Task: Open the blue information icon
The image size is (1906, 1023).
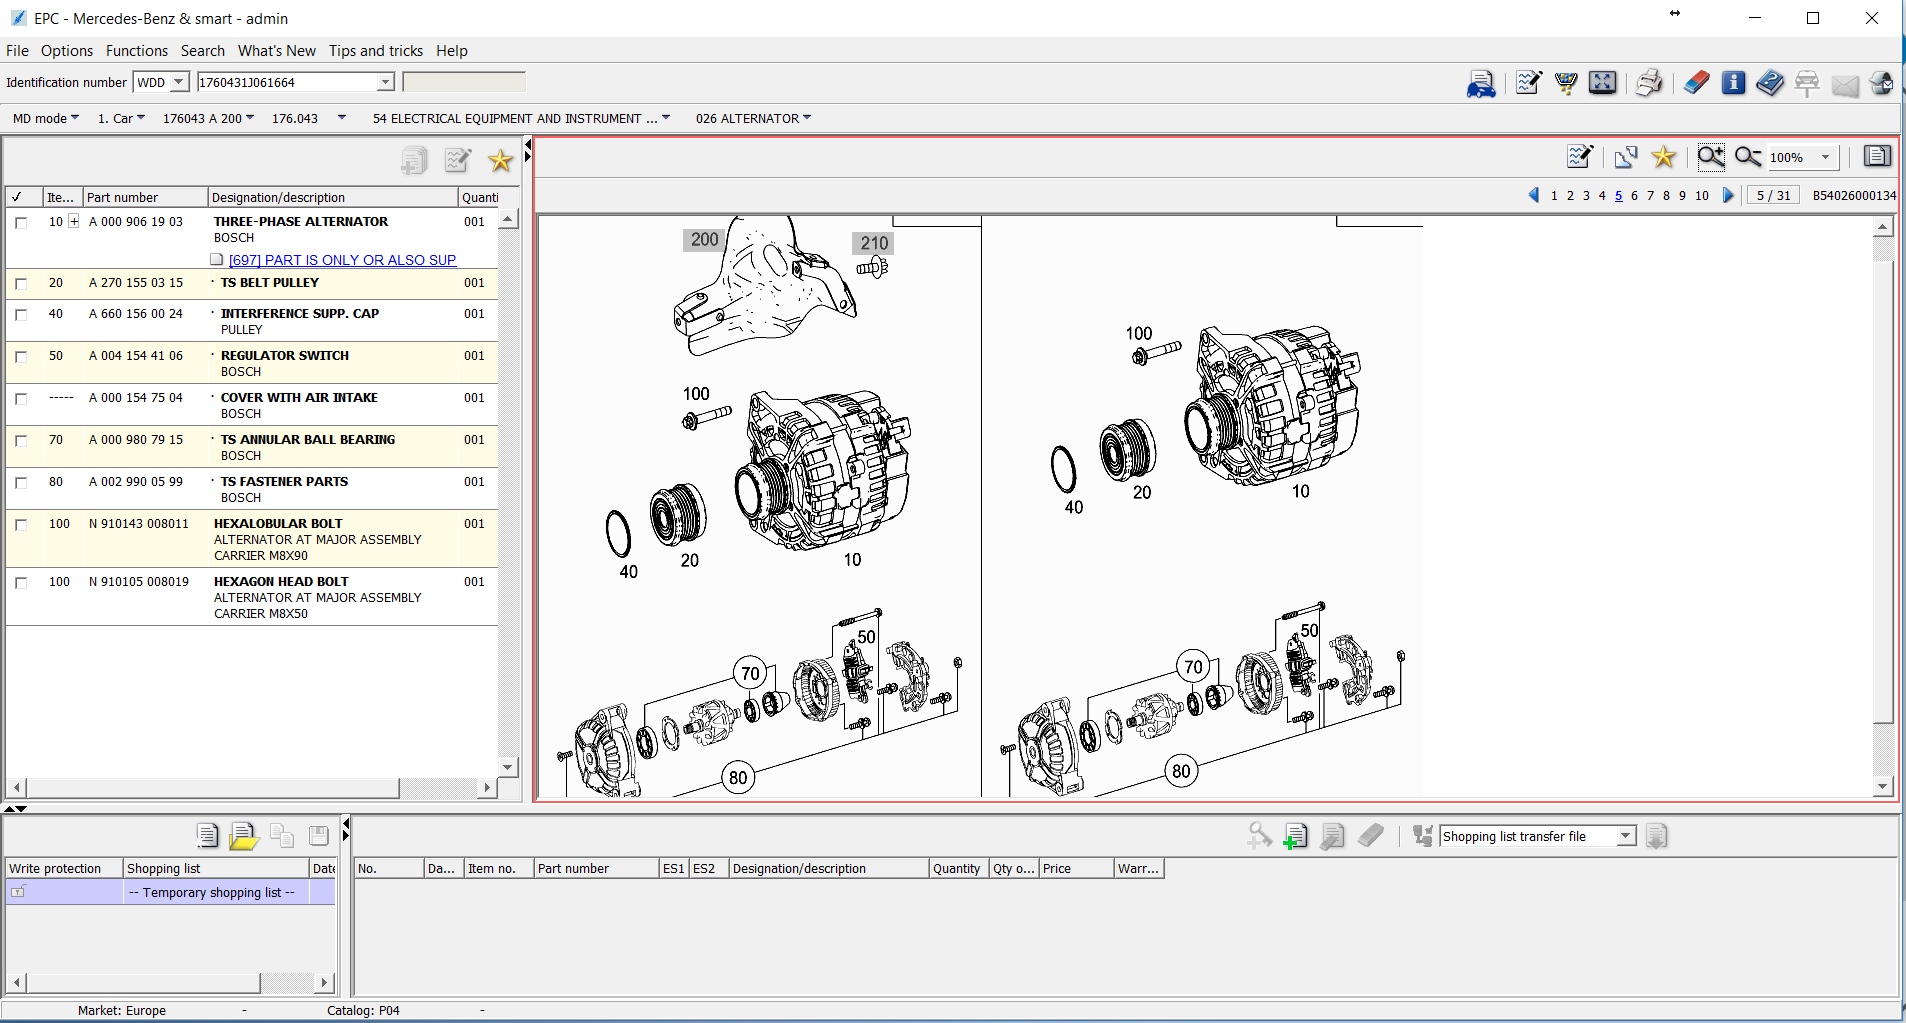Action: [x=1733, y=83]
